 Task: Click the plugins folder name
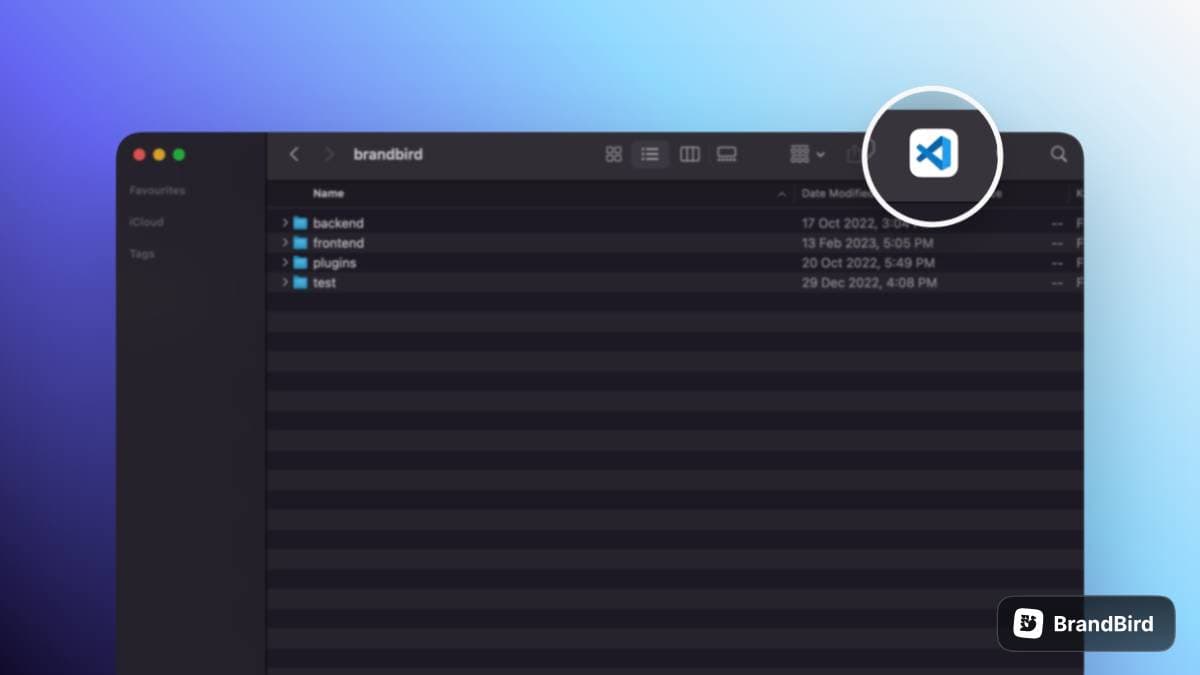click(x=334, y=263)
